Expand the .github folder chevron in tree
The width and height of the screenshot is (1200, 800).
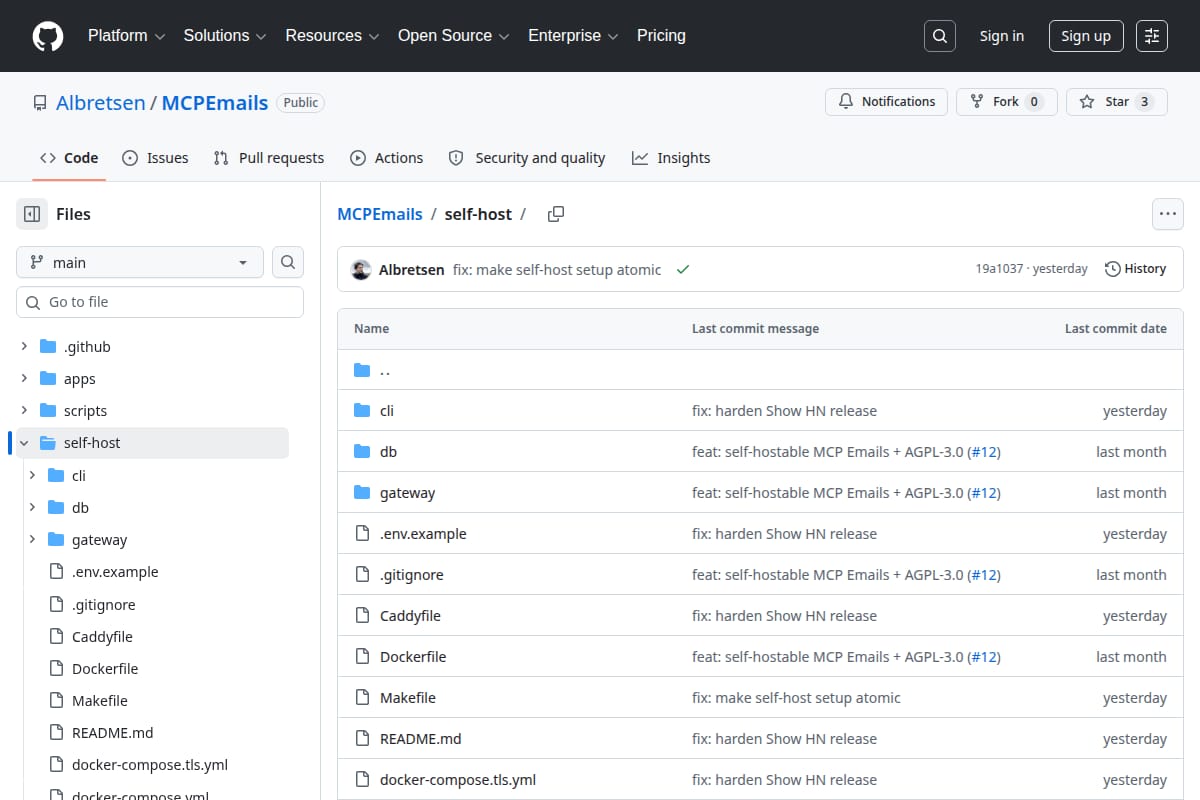tap(24, 347)
